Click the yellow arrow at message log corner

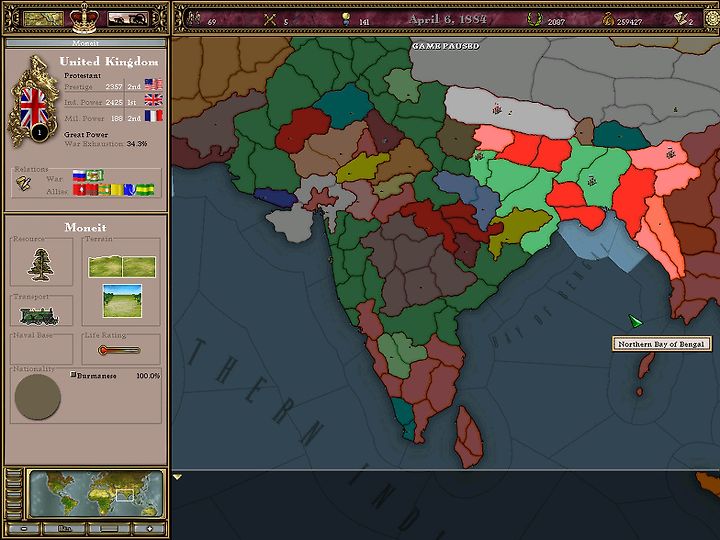click(177, 478)
